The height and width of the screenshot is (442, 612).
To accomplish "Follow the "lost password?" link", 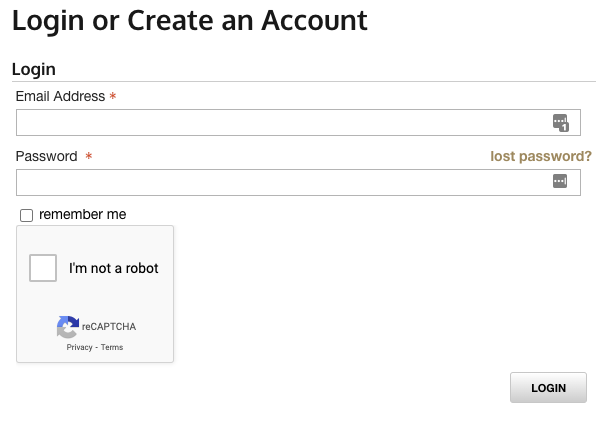I will coord(540,156).
